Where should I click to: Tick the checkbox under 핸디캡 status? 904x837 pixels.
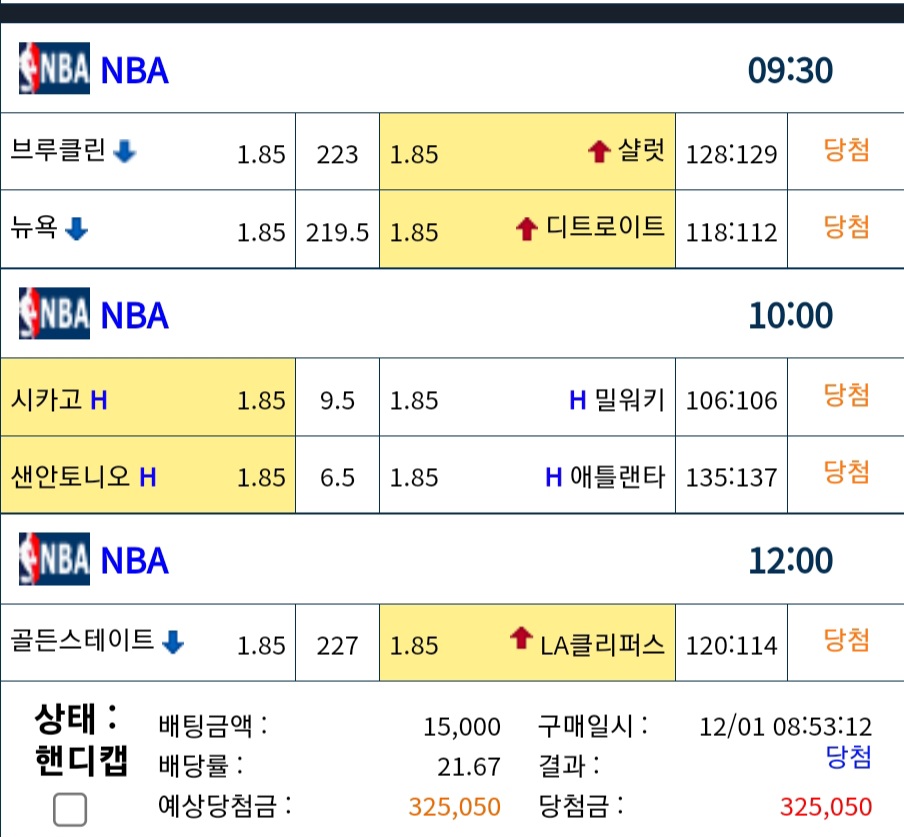click(x=70, y=809)
